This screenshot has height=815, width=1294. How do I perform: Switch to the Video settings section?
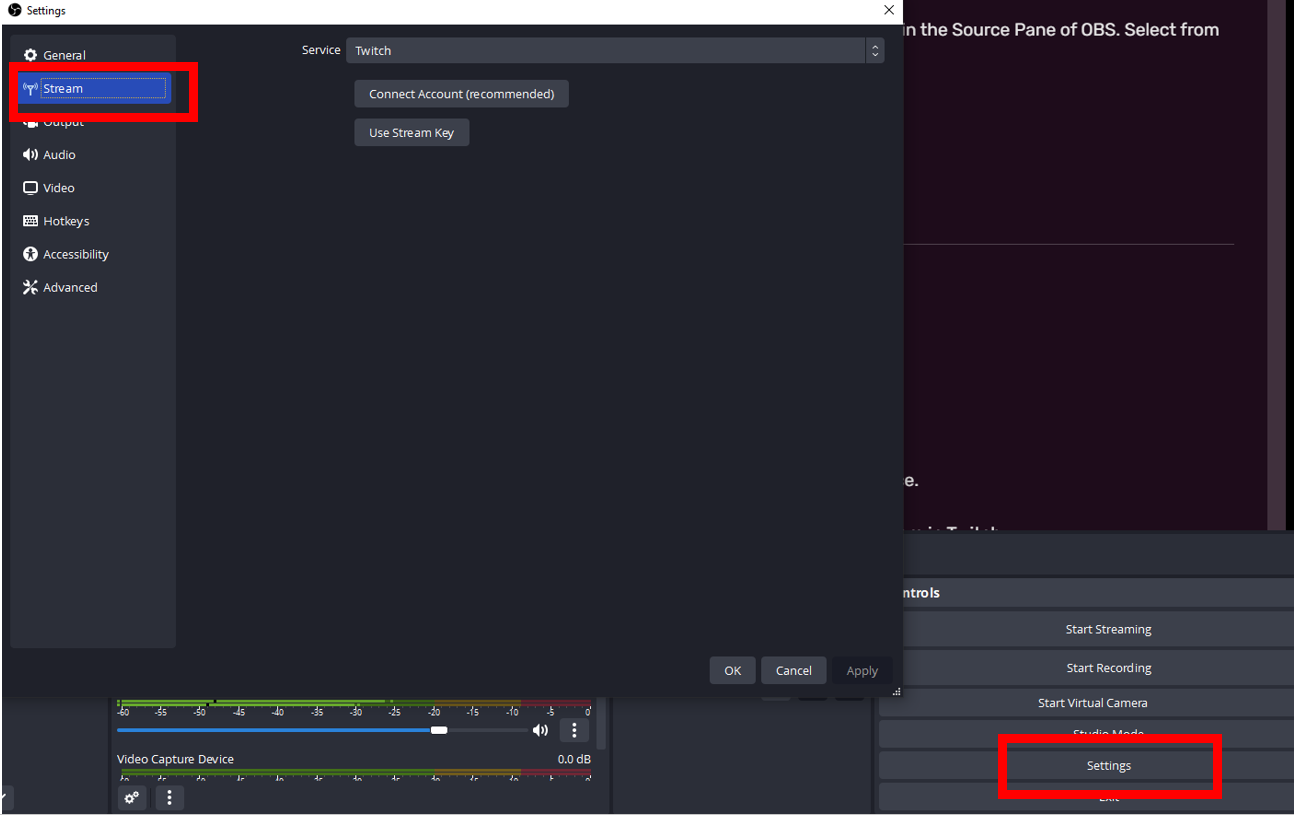[x=93, y=187]
